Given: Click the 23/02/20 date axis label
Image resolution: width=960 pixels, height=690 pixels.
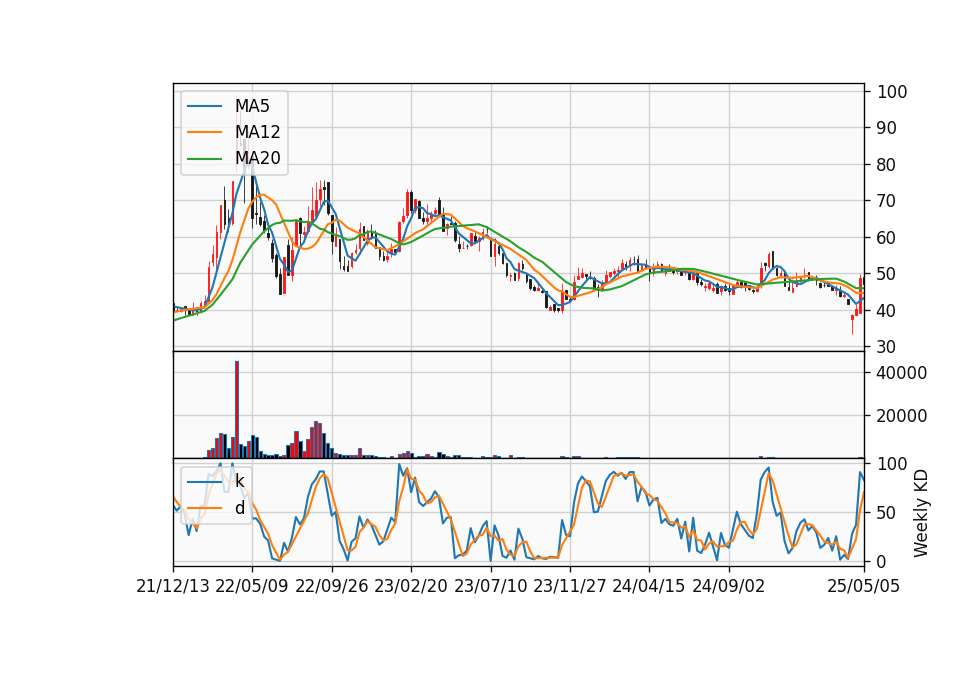Looking at the screenshot, I should pyautogui.click(x=411, y=586).
